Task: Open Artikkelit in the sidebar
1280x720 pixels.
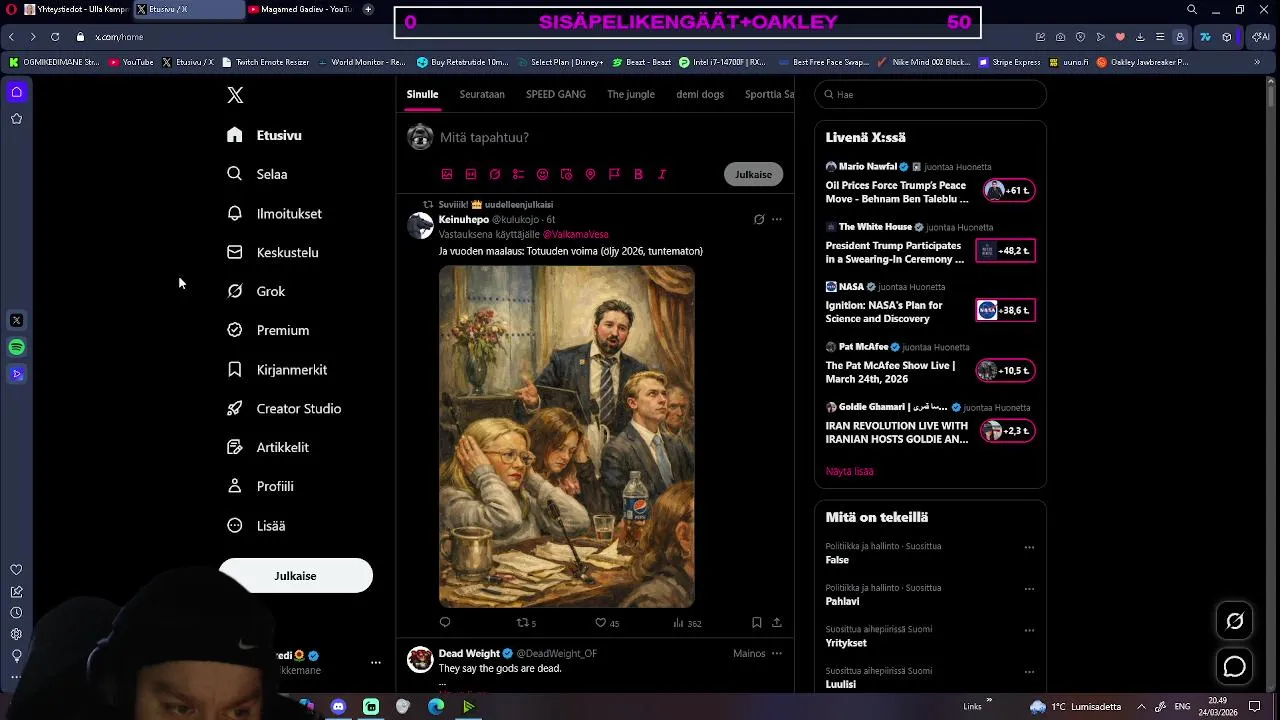Action: pos(268,447)
